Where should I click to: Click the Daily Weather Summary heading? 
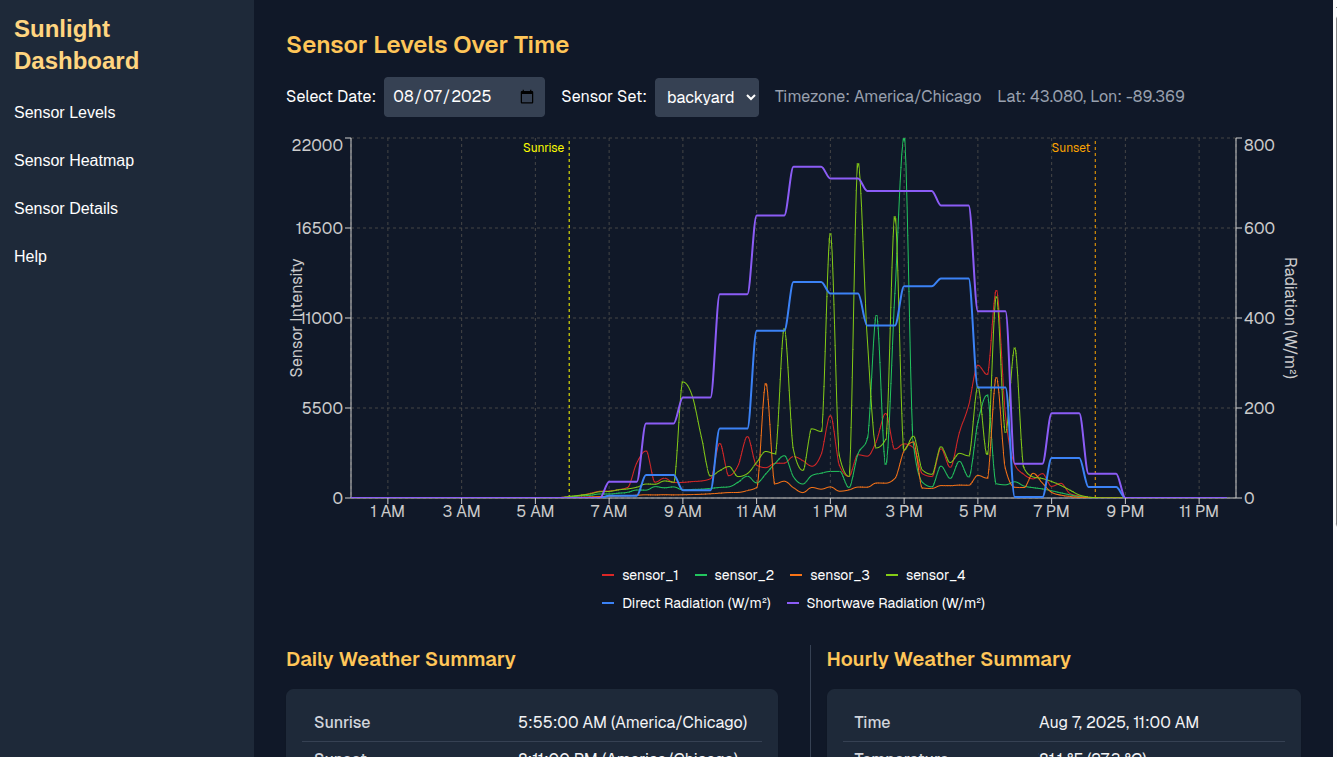click(x=401, y=659)
